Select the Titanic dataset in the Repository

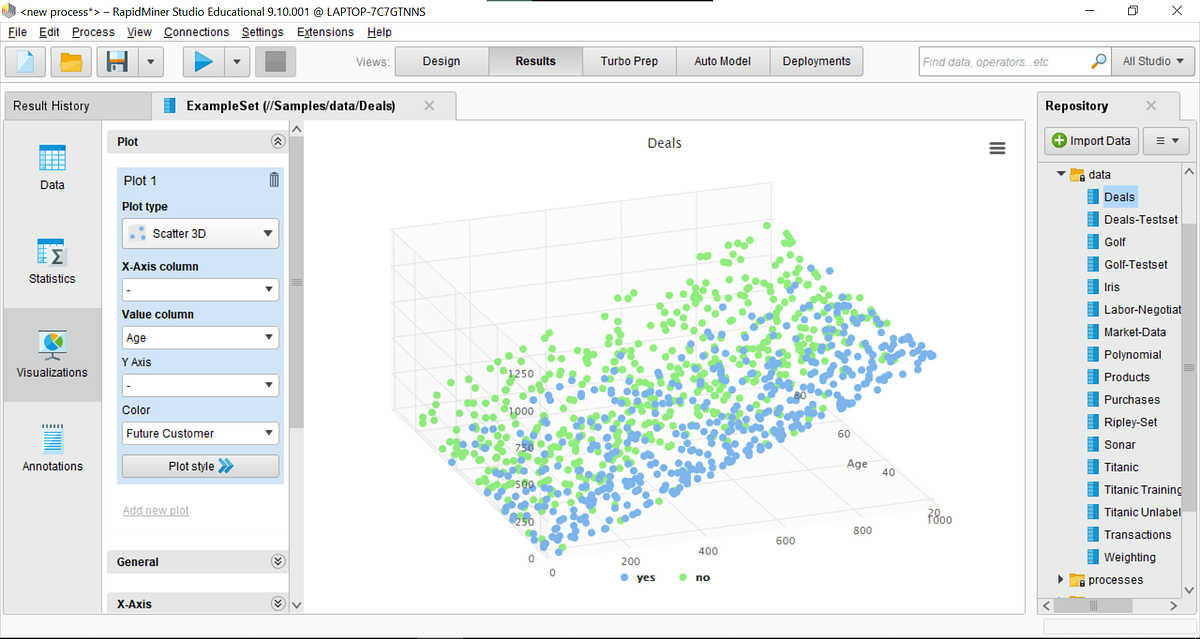click(x=1124, y=466)
